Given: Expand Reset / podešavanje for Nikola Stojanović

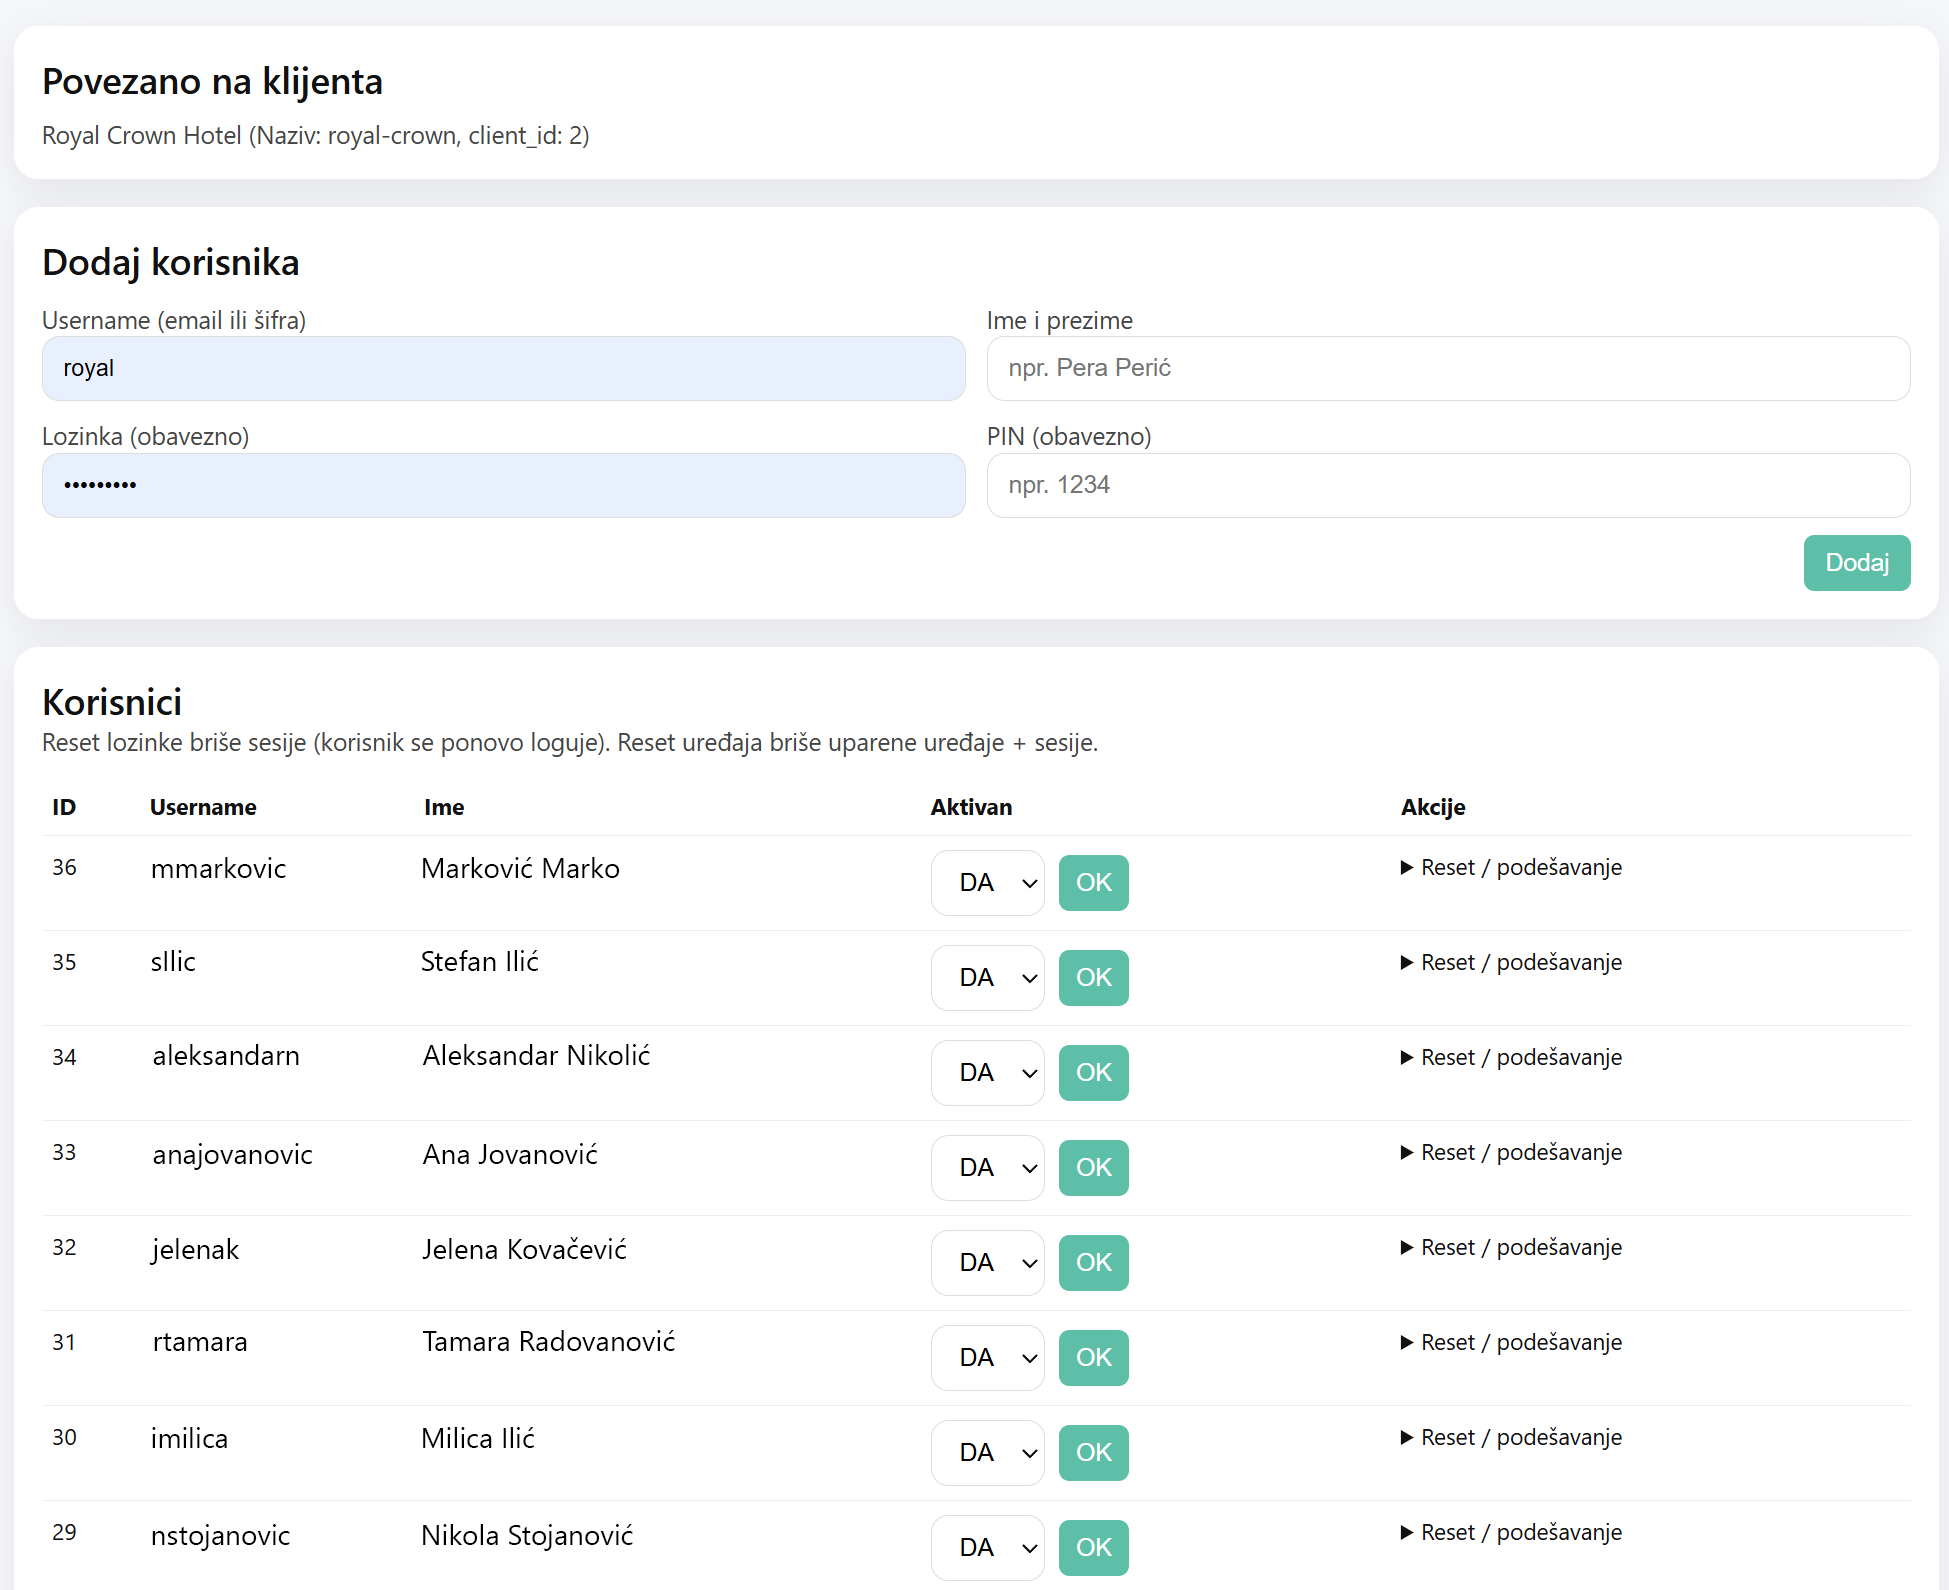Looking at the screenshot, I should [x=1511, y=1533].
